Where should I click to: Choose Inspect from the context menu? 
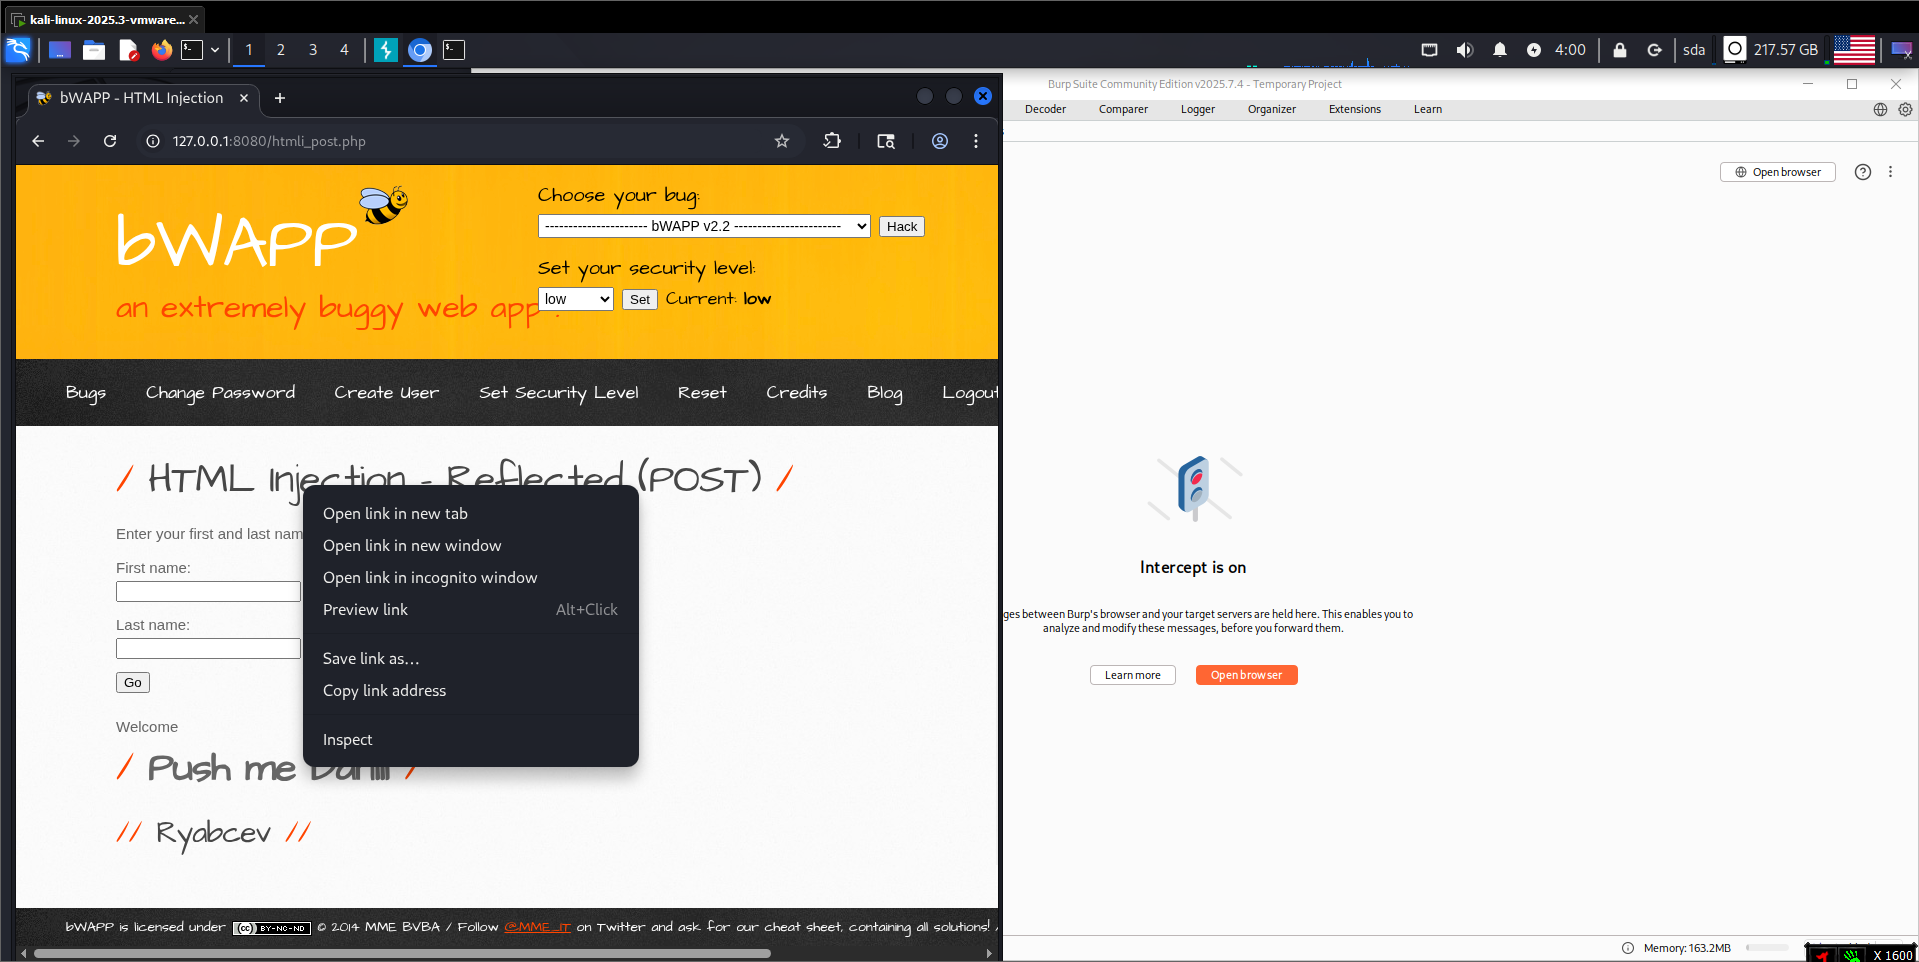pyautogui.click(x=348, y=740)
